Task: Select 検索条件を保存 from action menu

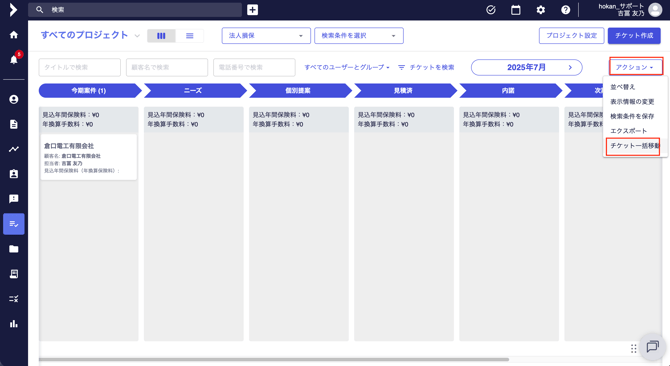Action: (632, 116)
